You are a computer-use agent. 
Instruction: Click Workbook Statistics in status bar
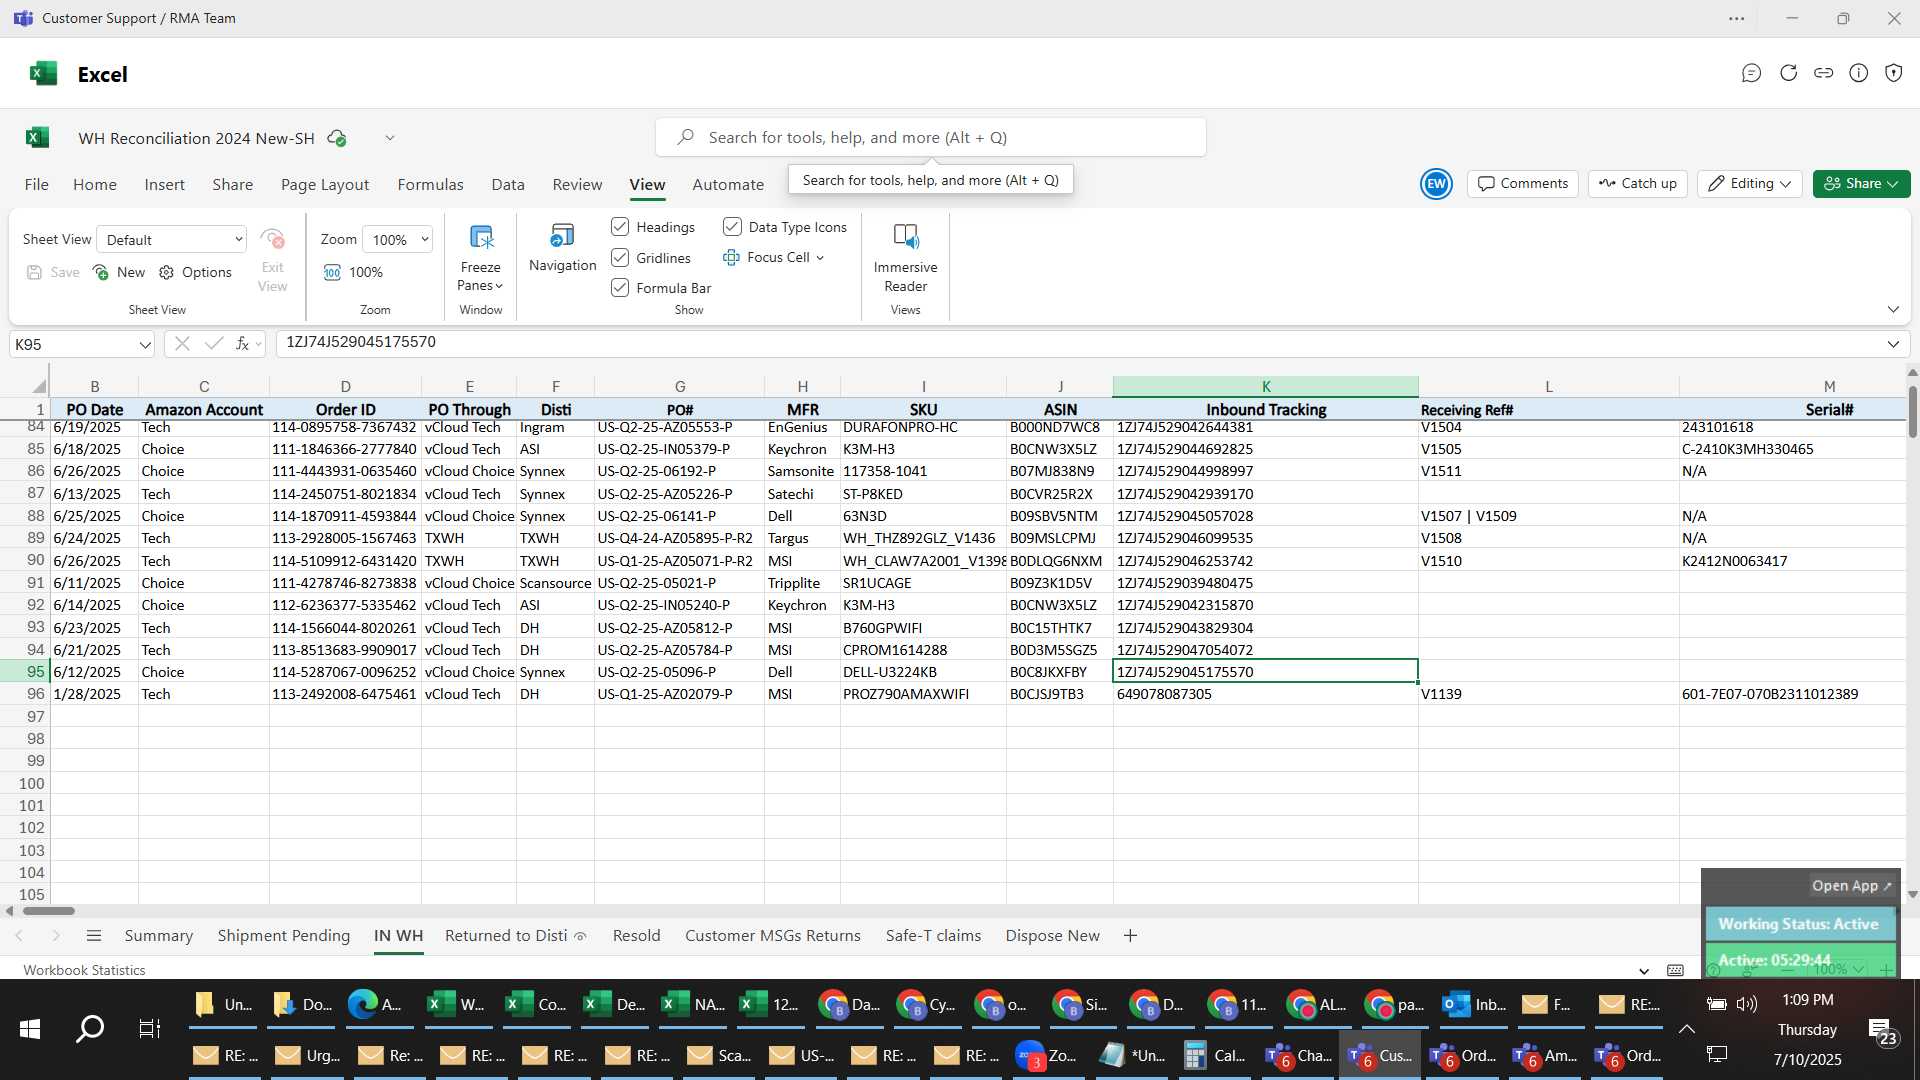[x=84, y=971]
